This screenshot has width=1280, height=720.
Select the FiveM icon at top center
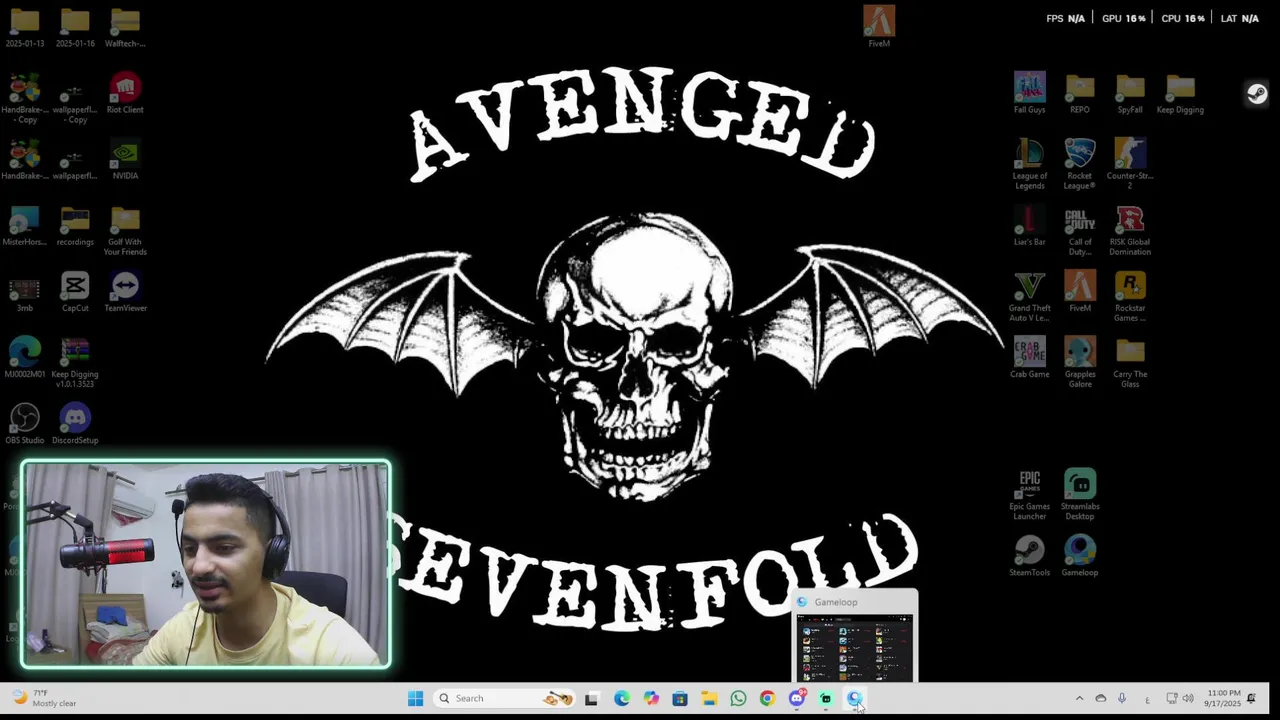pyautogui.click(x=879, y=26)
